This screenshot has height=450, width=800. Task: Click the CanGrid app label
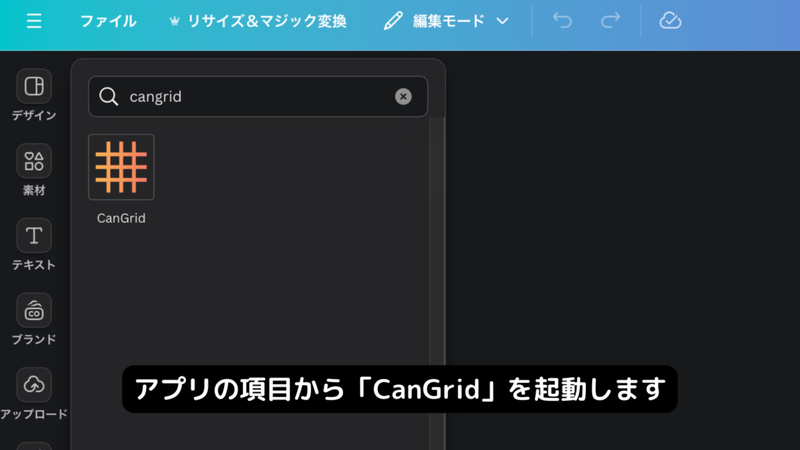point(121,218)
